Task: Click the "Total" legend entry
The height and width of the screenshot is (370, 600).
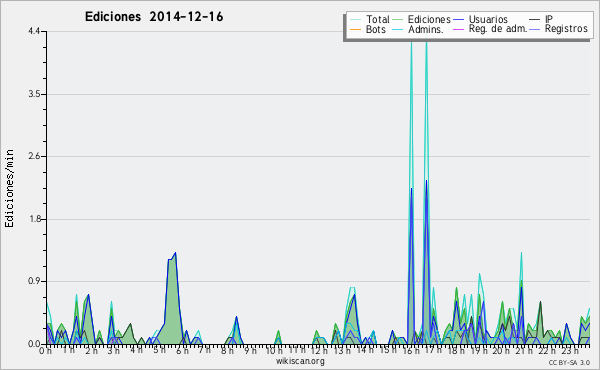Action: point(378,20)
